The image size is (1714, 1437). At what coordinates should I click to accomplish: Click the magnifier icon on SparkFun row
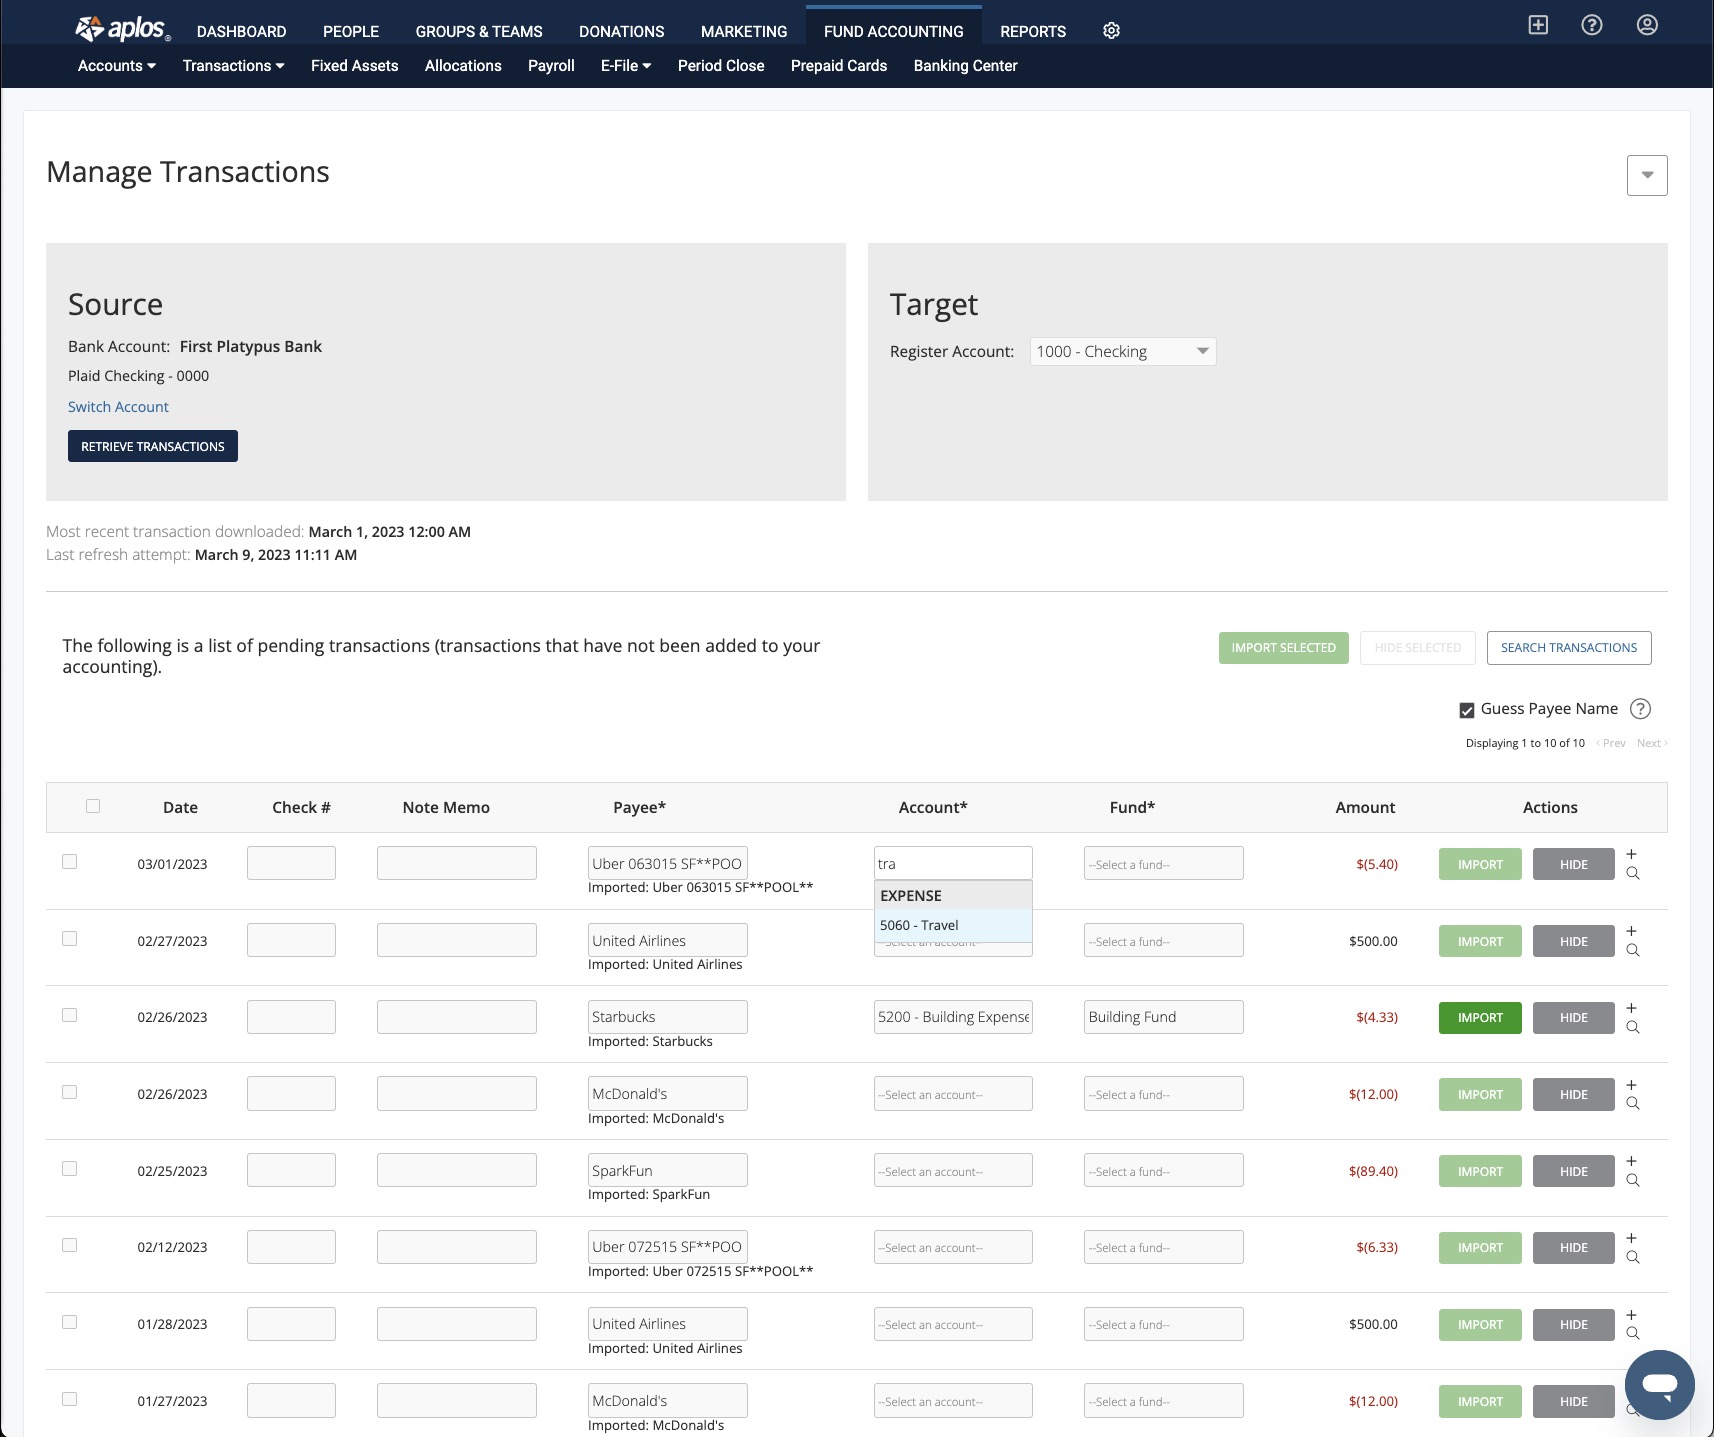[x=1633, y=1180]
